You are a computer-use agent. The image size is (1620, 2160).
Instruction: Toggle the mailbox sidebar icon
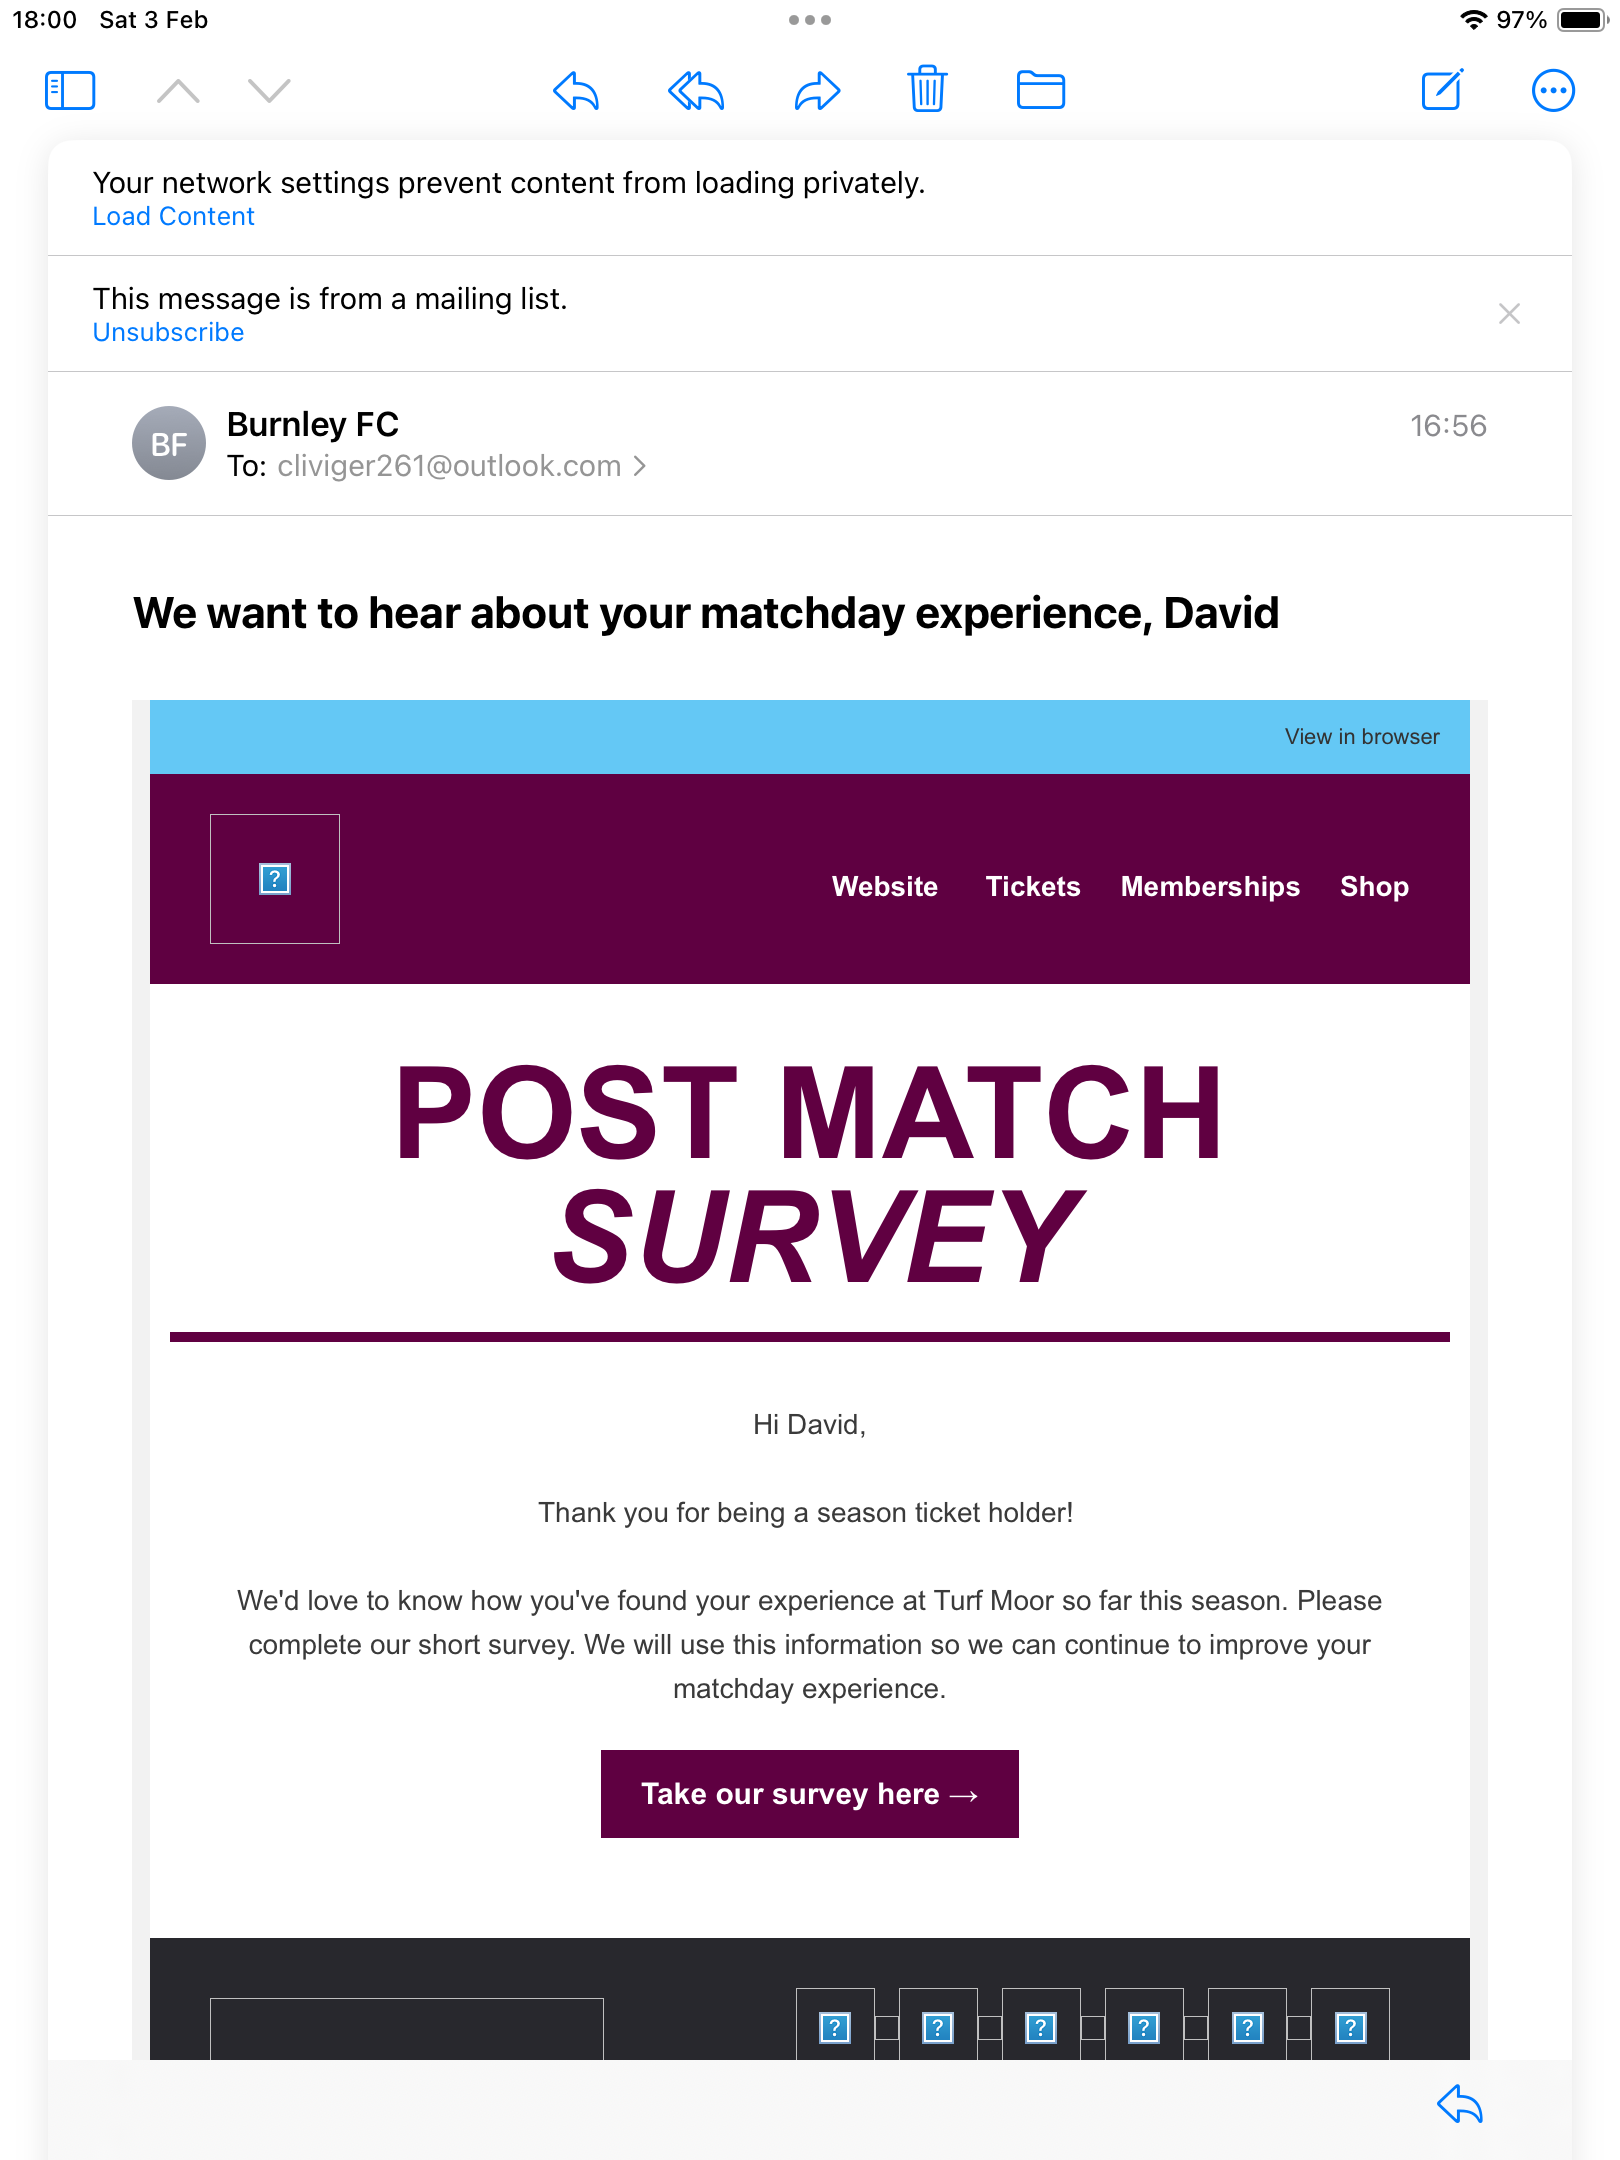click(x=70, y=91)
